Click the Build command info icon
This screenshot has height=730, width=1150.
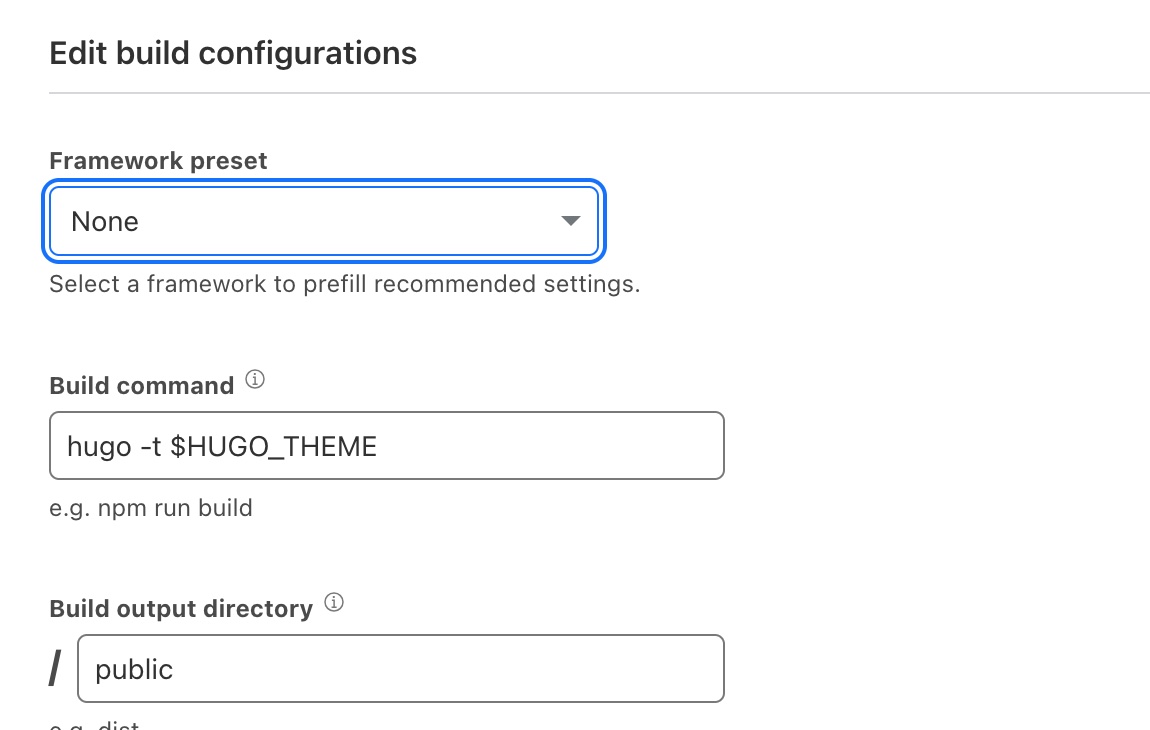click(x=255, y=380)
